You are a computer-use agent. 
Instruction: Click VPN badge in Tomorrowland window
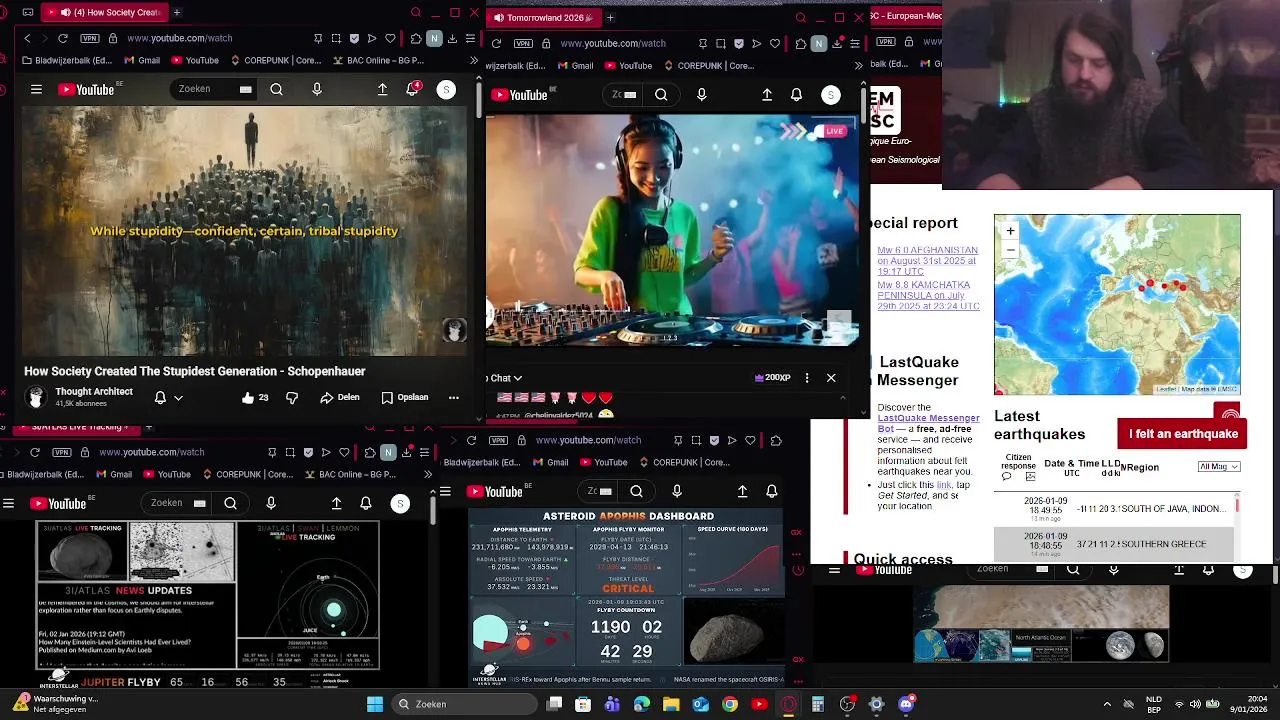[522, 43]
